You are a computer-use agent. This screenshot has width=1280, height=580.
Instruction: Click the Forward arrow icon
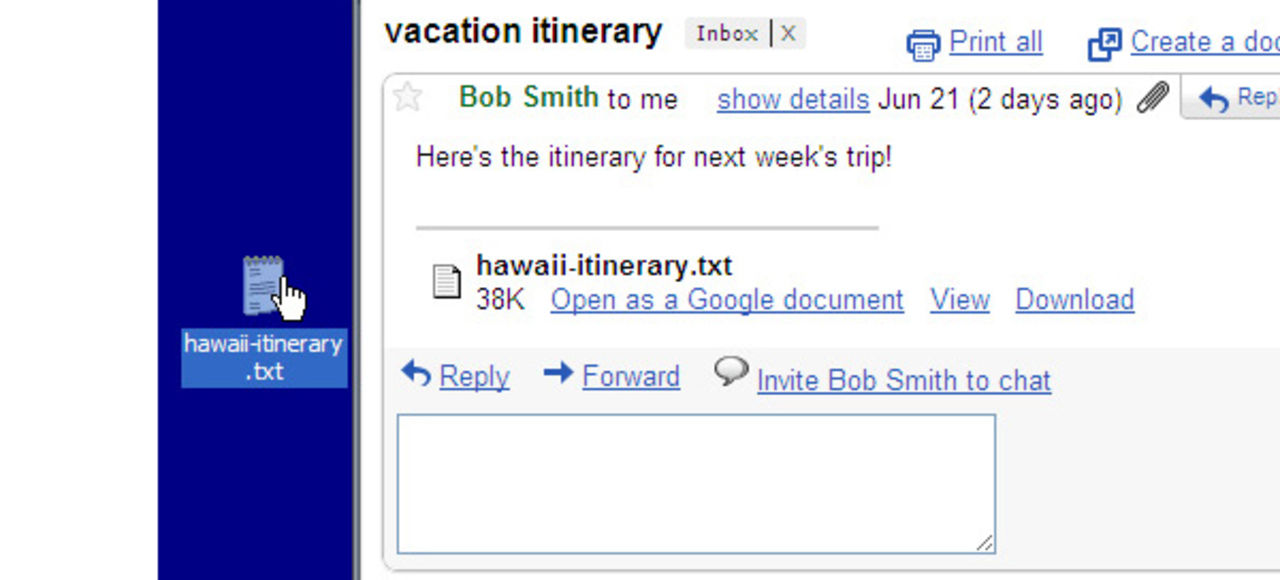[x=556, y=372]
